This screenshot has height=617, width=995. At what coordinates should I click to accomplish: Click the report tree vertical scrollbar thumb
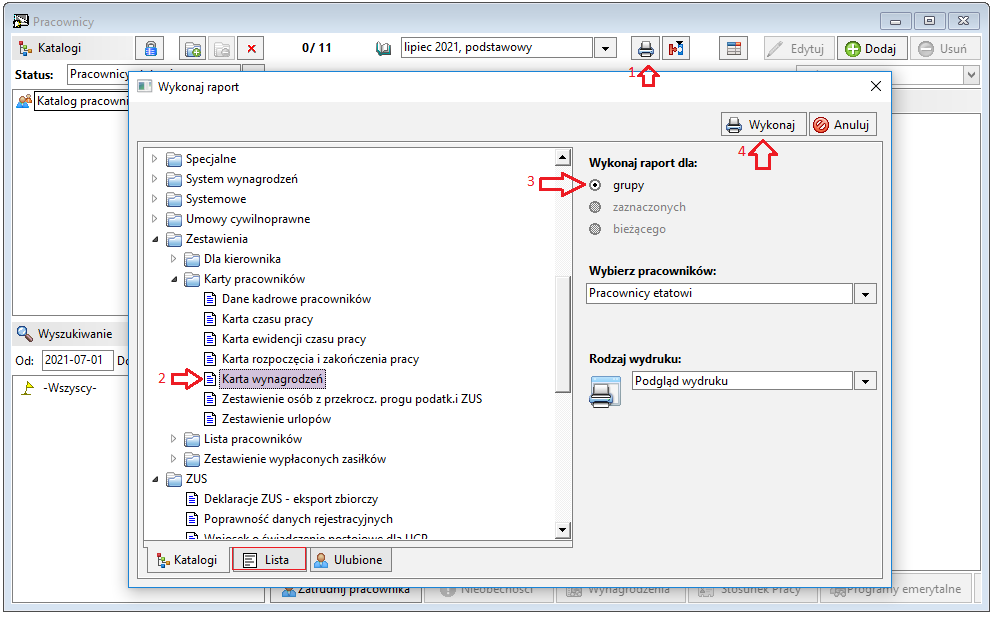562,335
